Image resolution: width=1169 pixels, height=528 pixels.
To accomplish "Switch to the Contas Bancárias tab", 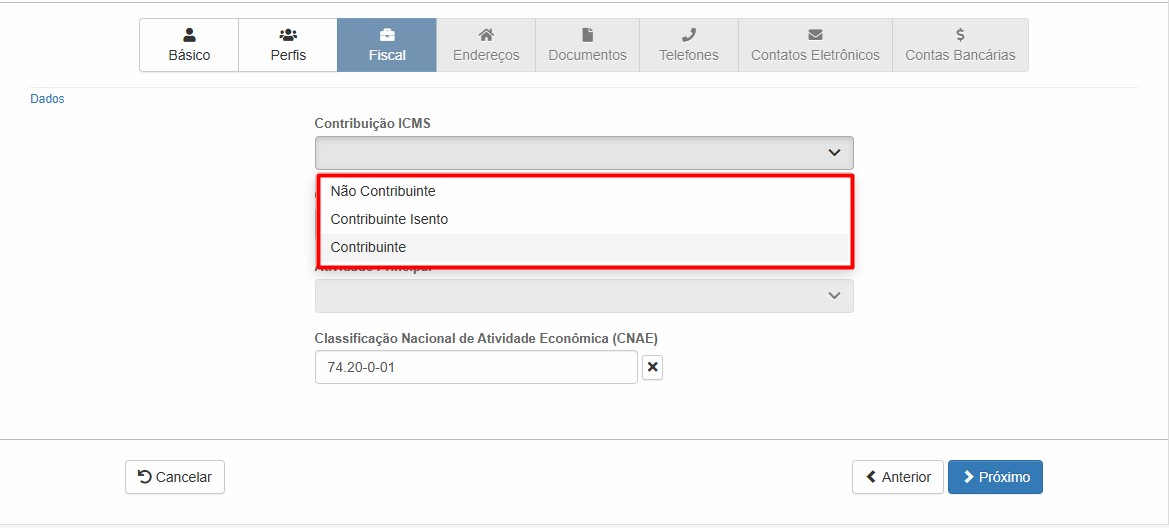I will (x=959, y=55).
